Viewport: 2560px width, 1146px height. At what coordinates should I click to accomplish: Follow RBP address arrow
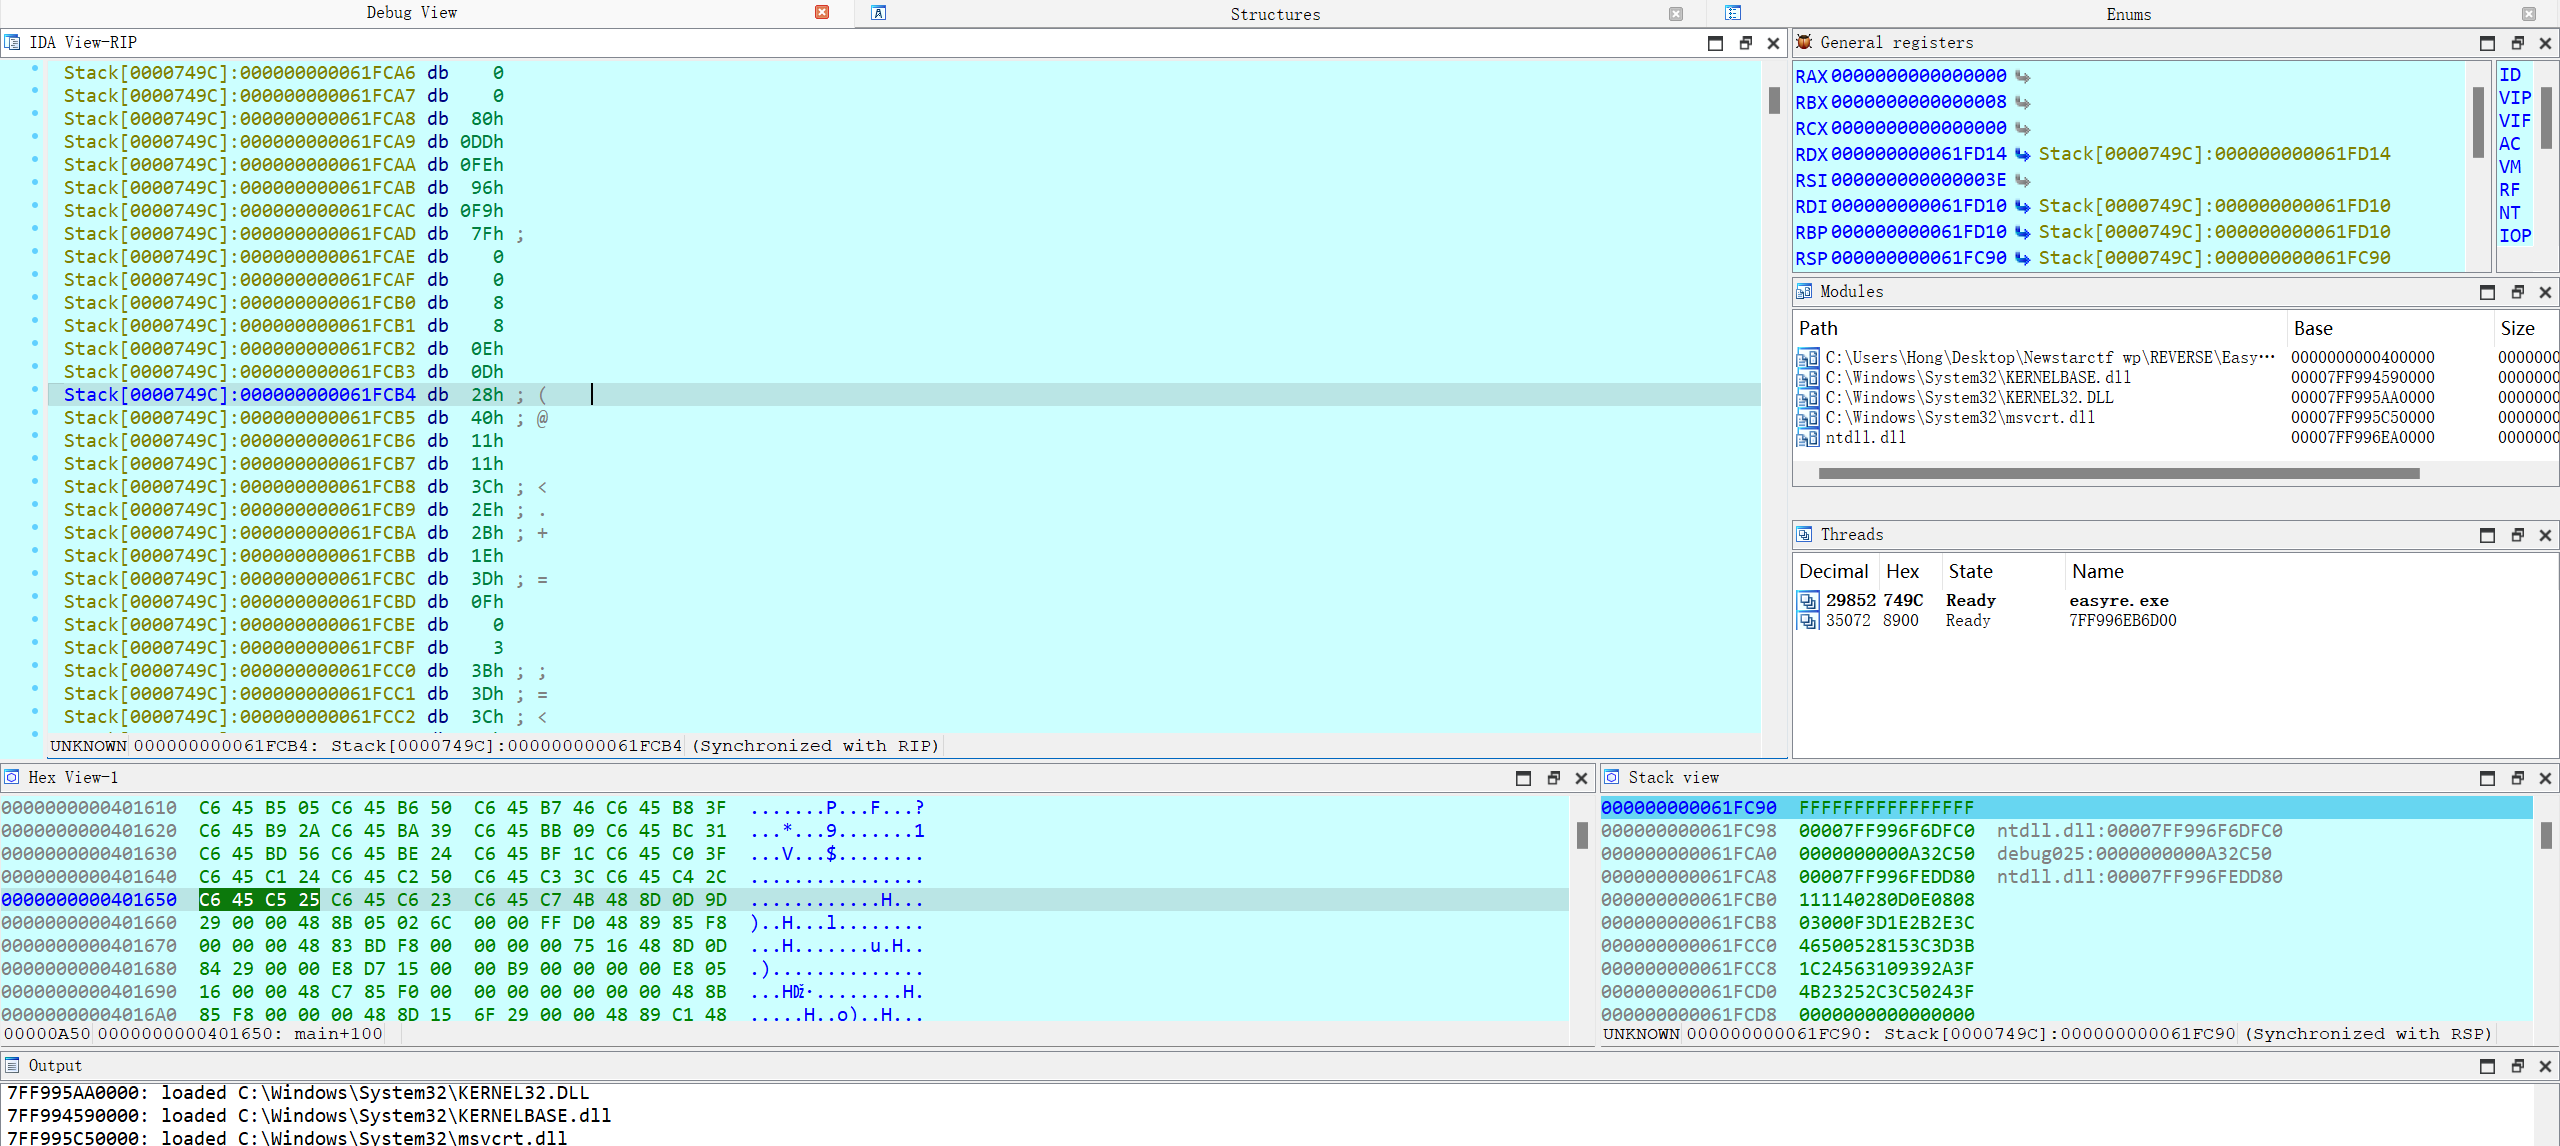(x=2022, y=232)
